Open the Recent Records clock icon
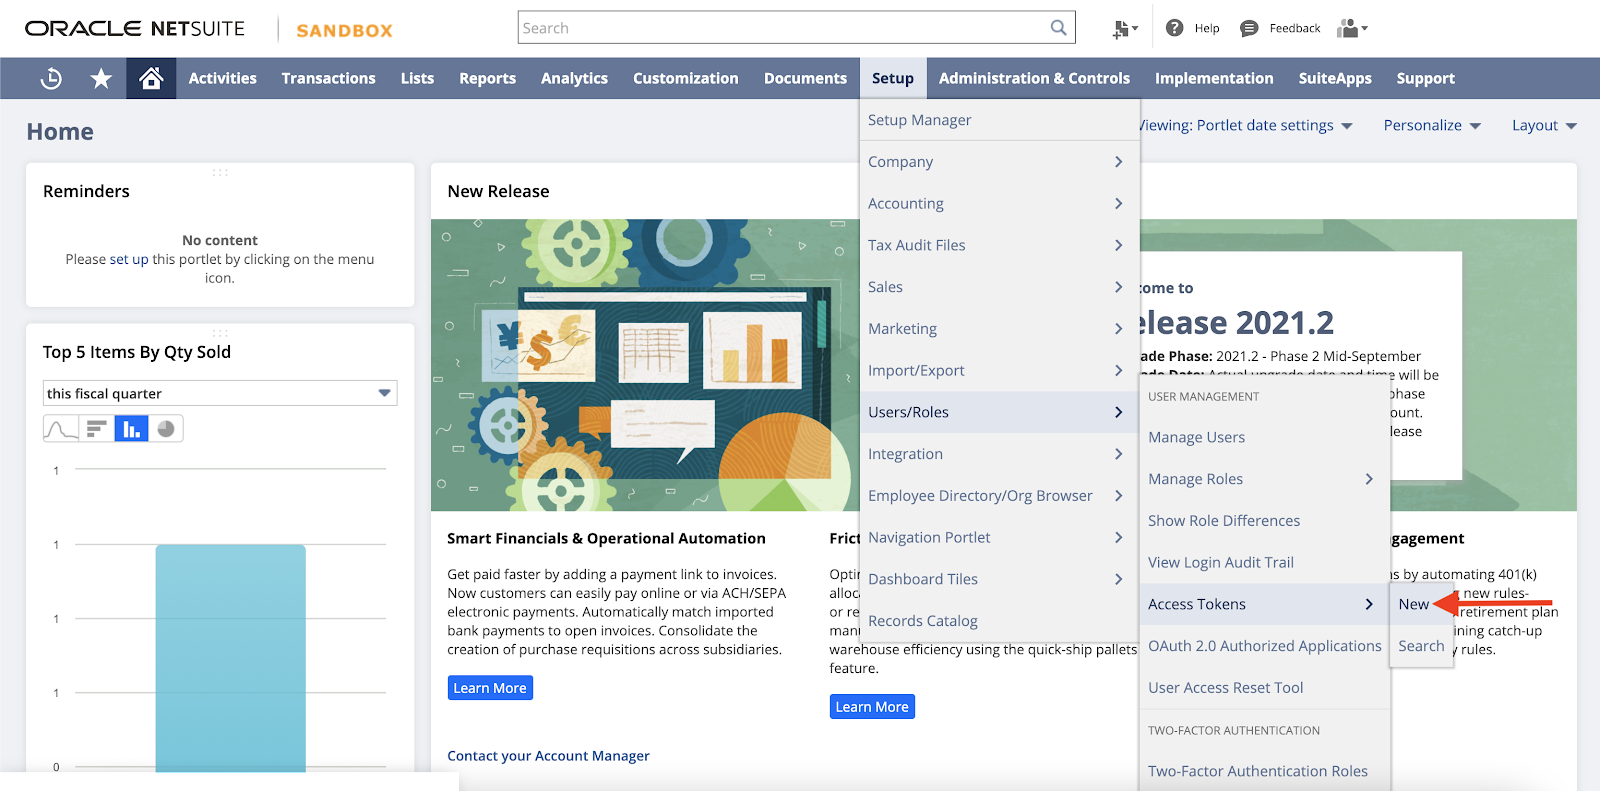 pyautogui.click(x=51, y=78)
